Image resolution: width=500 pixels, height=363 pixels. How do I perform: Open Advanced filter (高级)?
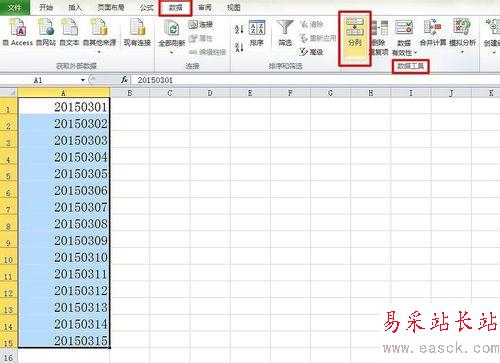tap(312, 52)
